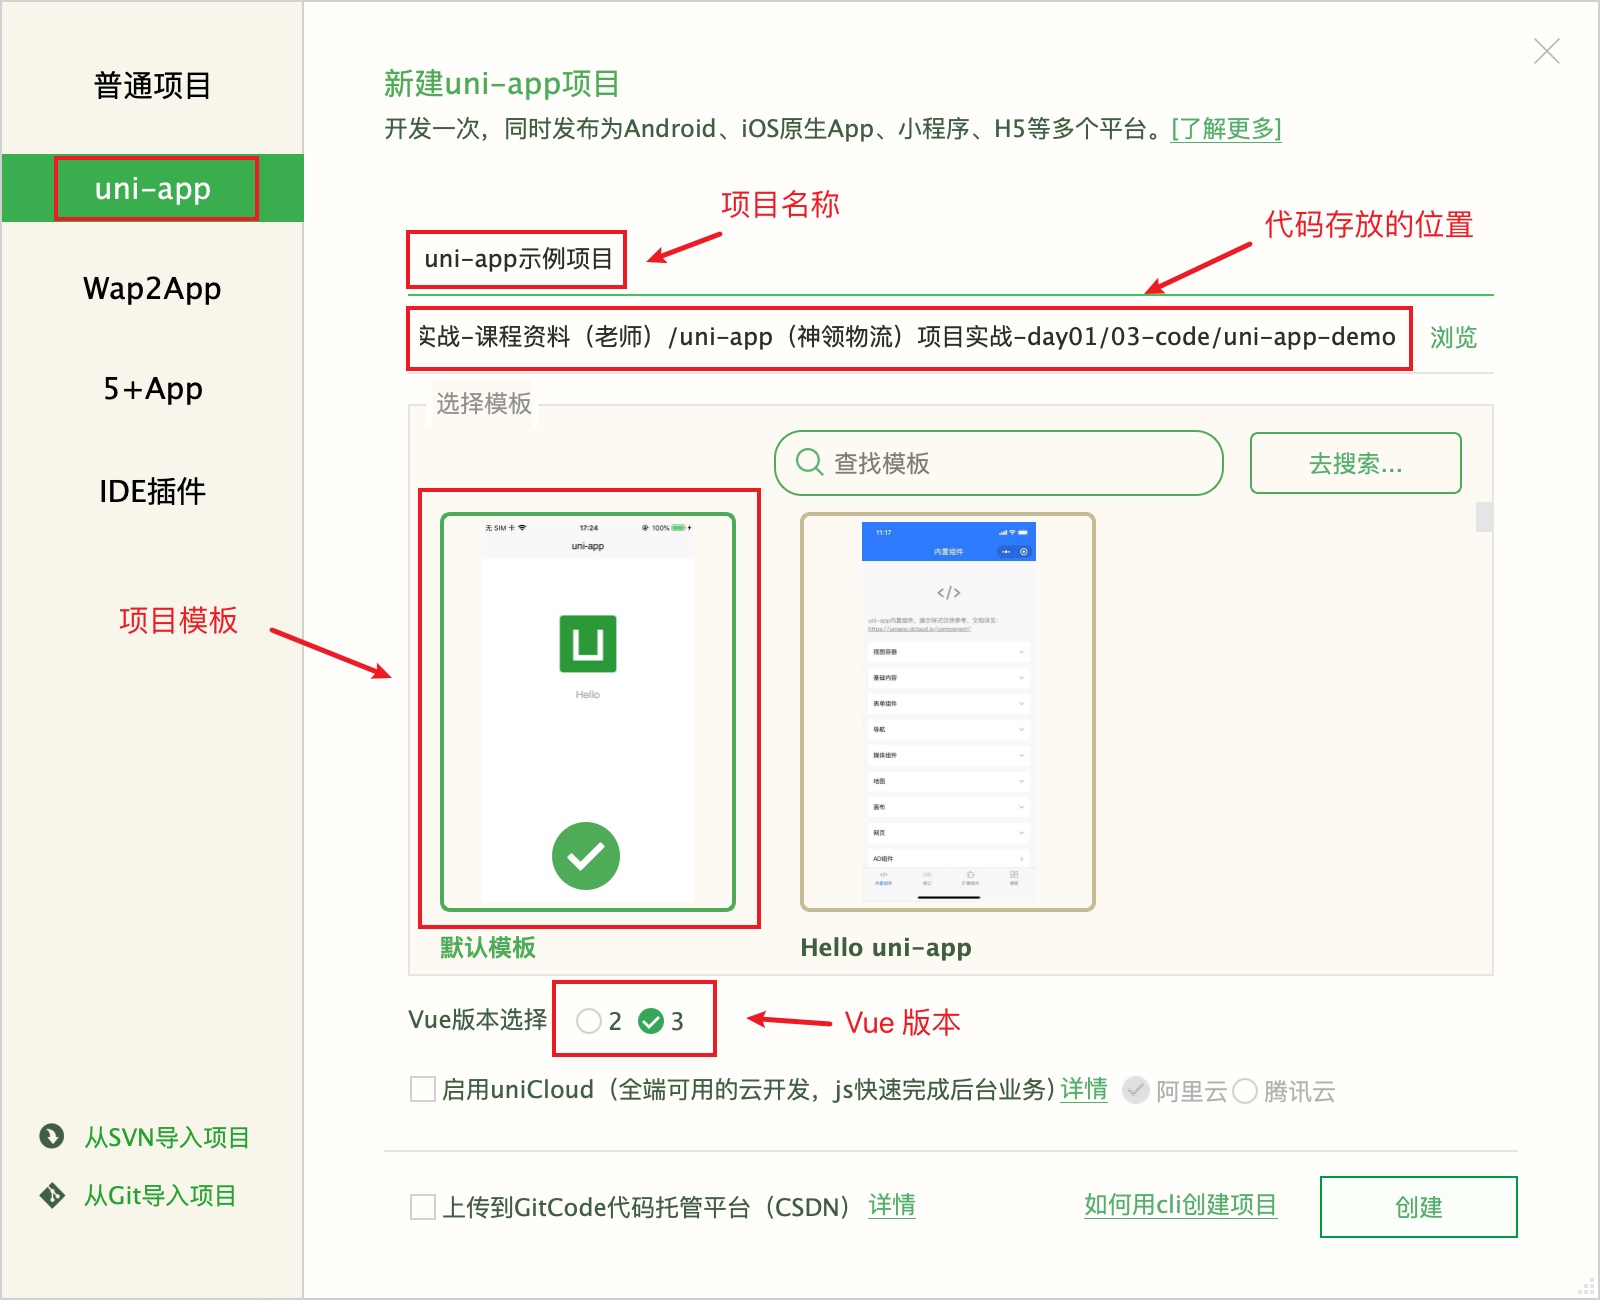Open the 了解更多 link

click(x=1226, y=129)
